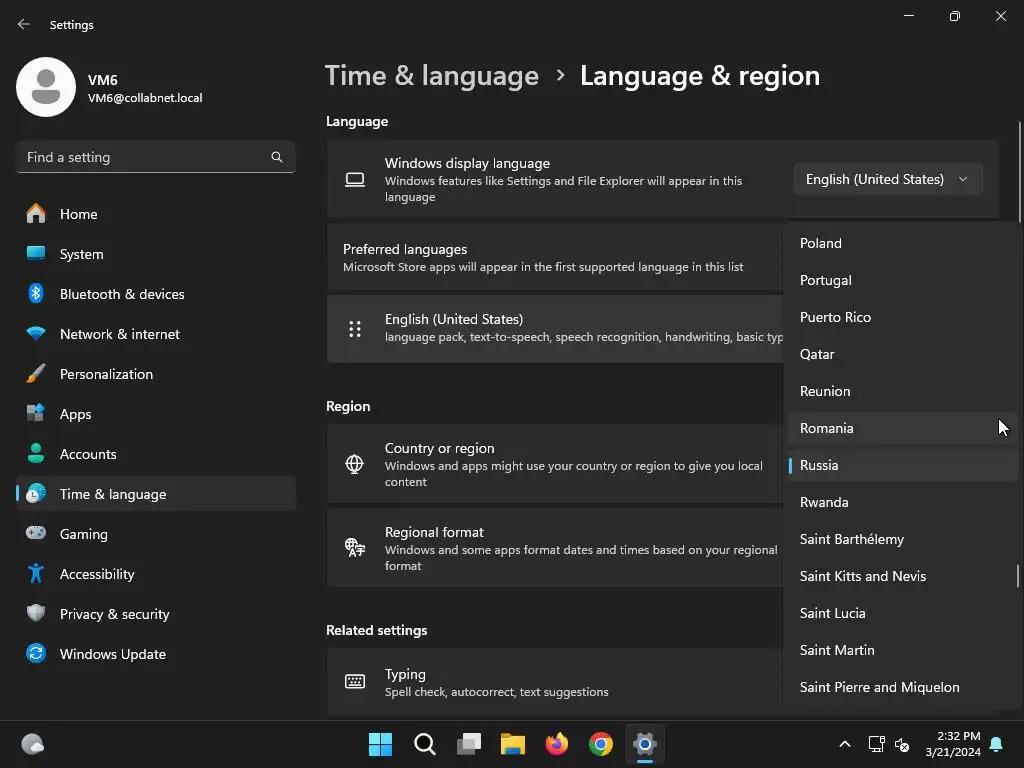Click the VM6 user avatar picture

point(46,87)
